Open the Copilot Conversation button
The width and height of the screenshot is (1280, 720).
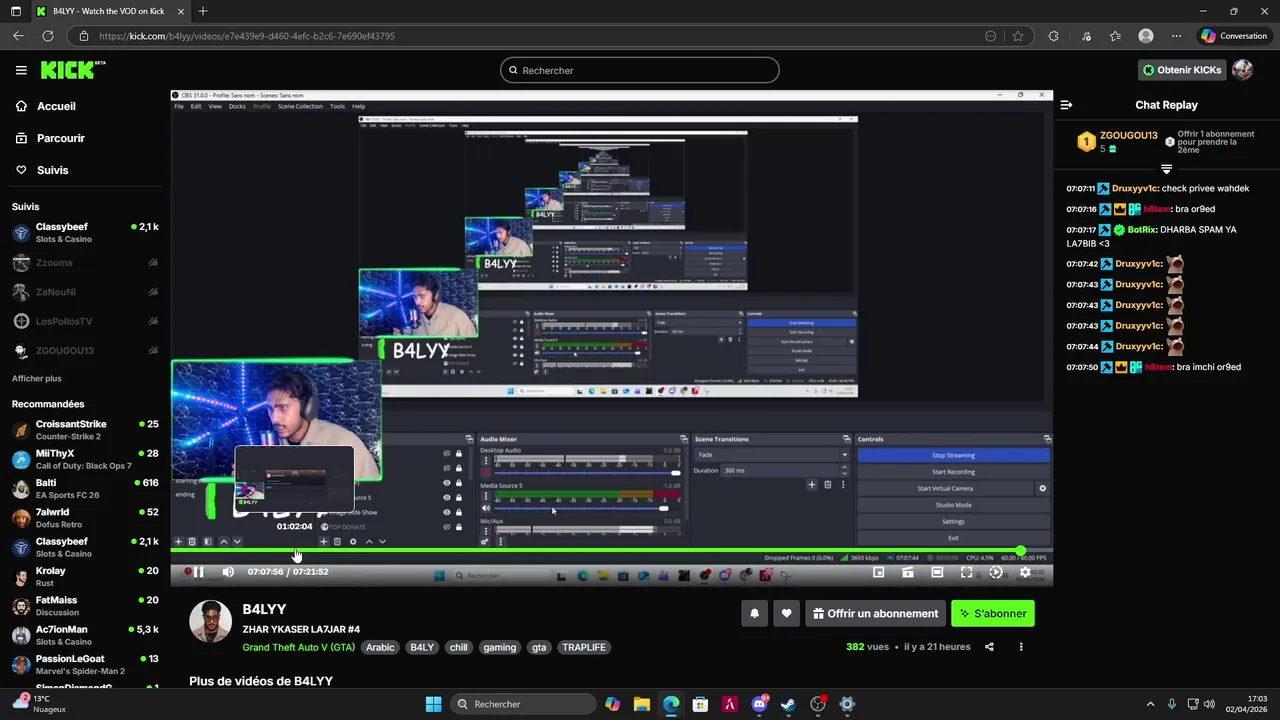[x=1235, y=36]
